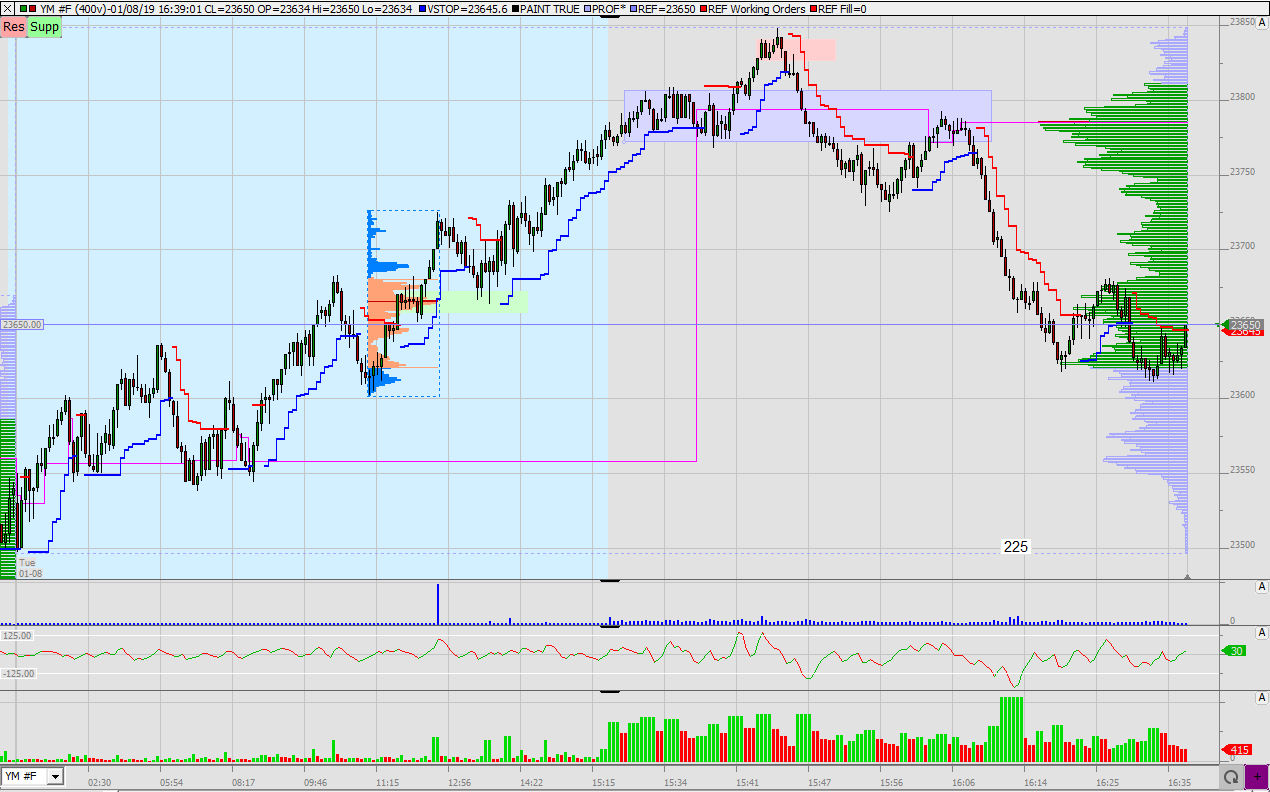Click the pane divider handle above the histogram
1270x792 pixels.
click(x=609, y=691)
